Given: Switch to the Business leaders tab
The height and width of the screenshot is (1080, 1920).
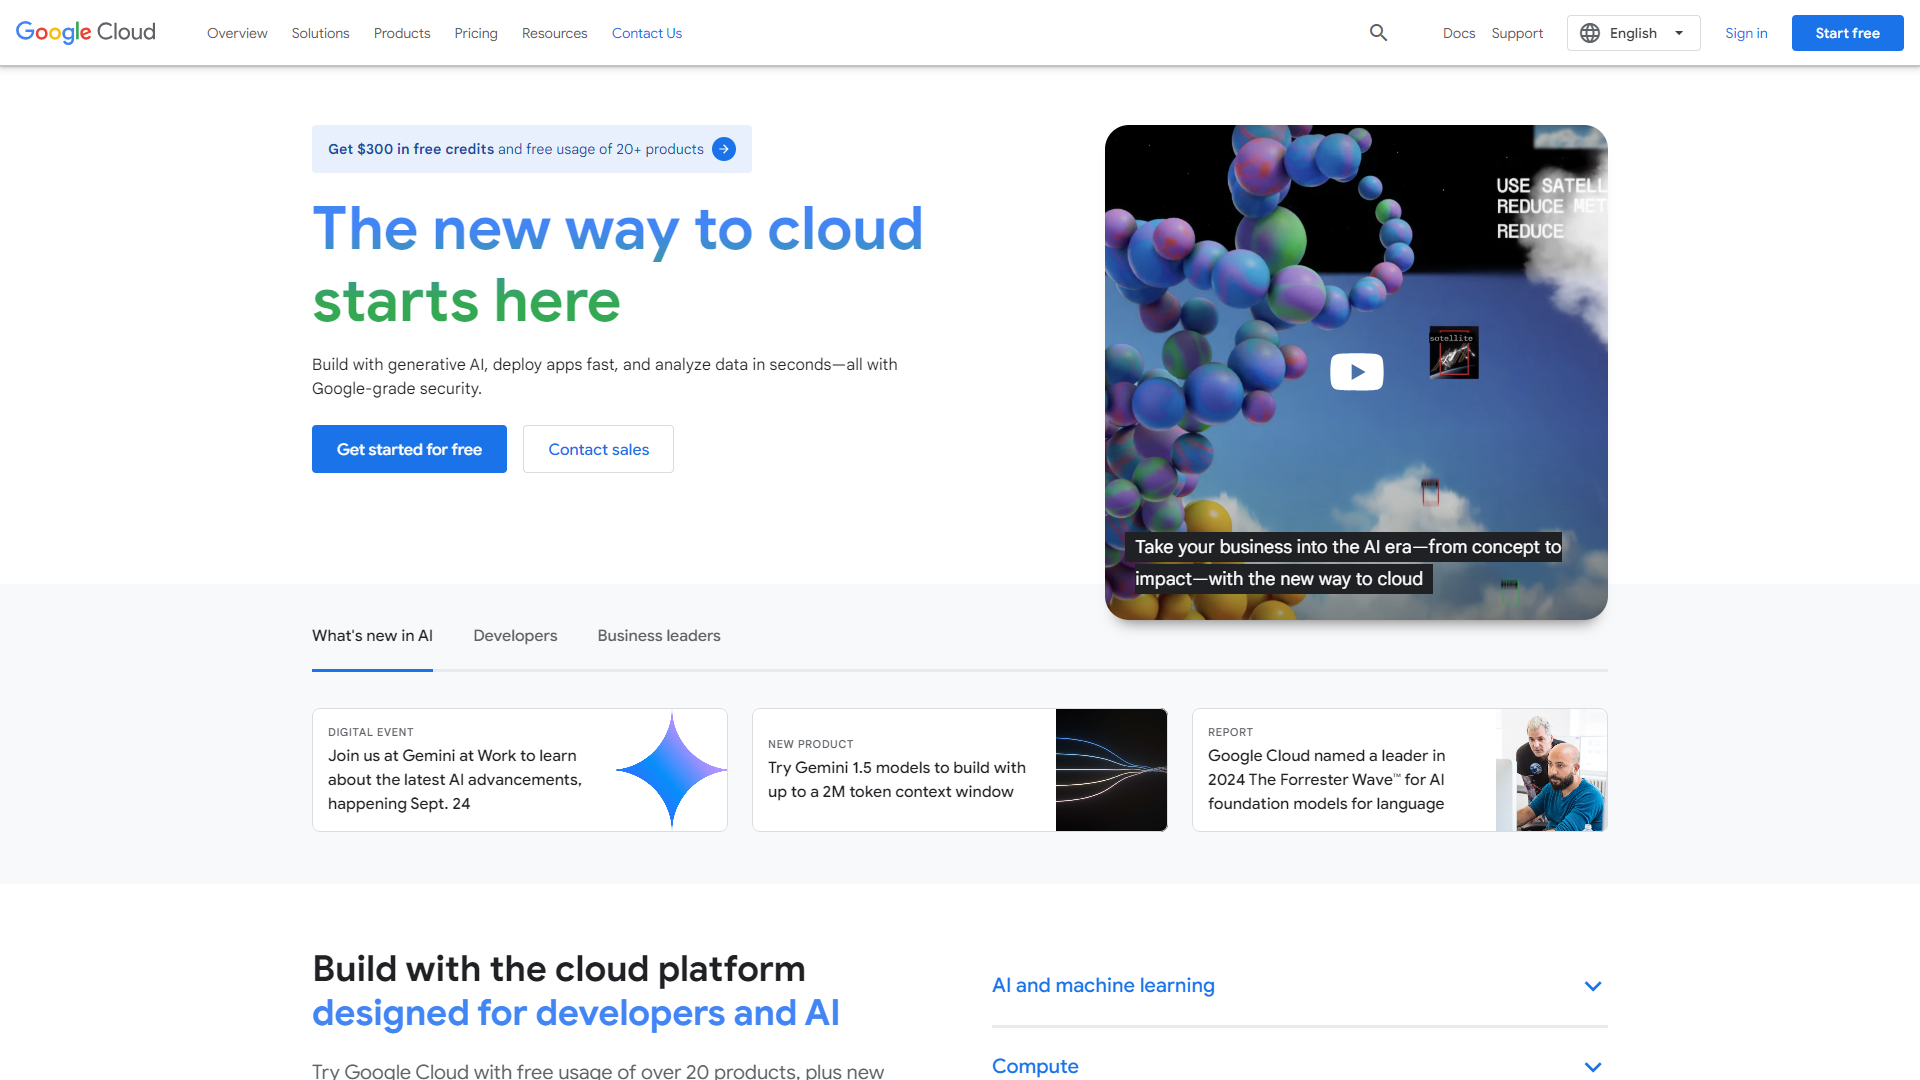Looking at the screenshot, I should click(x=659, y=636).
